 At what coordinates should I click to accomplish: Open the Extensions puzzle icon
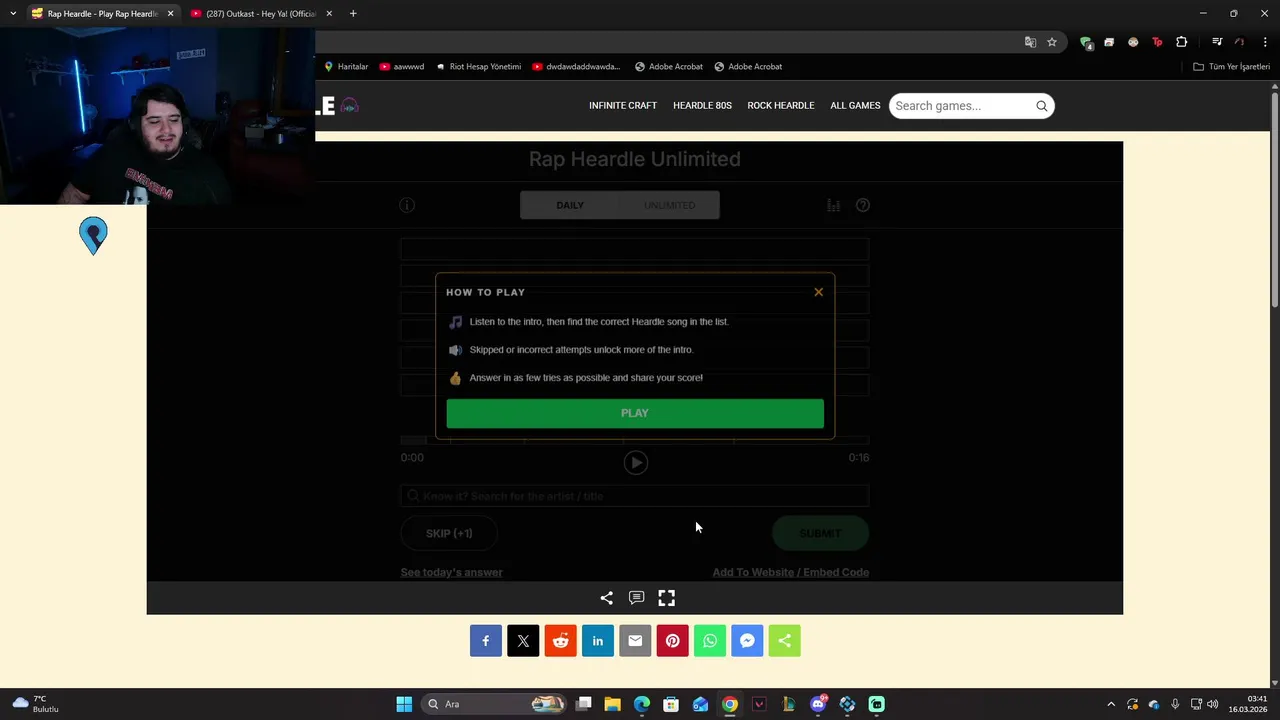coord(1181,42)
